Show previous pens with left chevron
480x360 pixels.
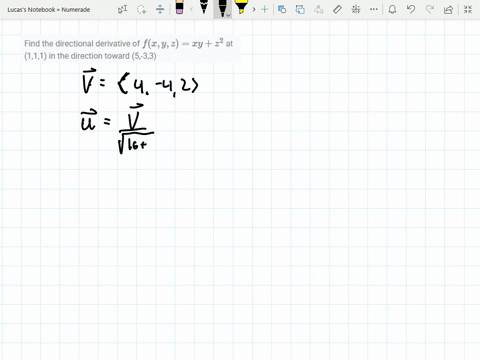[x=191, y=10]
